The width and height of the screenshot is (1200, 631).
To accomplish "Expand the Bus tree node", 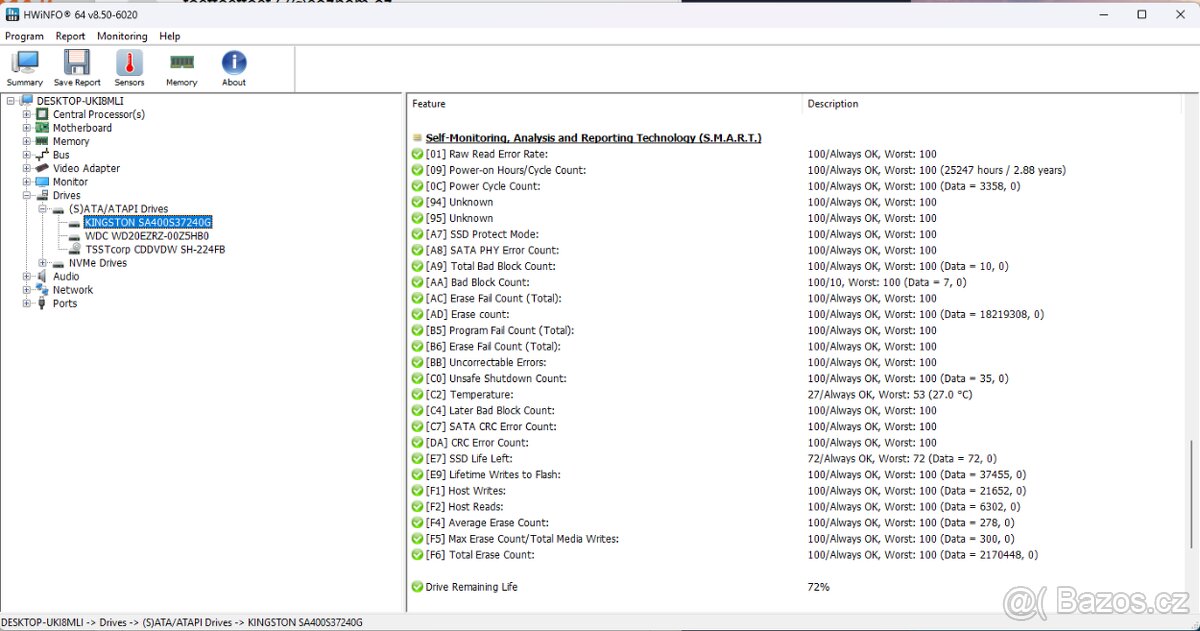I will 27,155.
